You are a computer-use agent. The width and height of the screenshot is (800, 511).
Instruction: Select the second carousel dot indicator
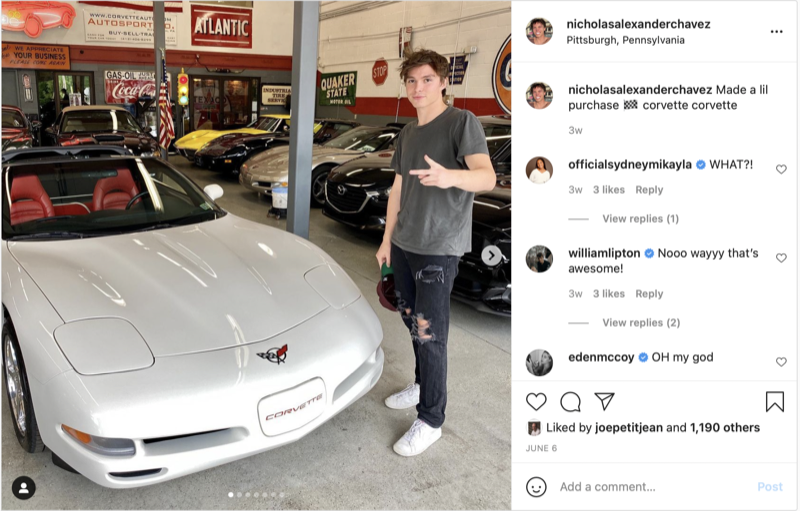239,495
